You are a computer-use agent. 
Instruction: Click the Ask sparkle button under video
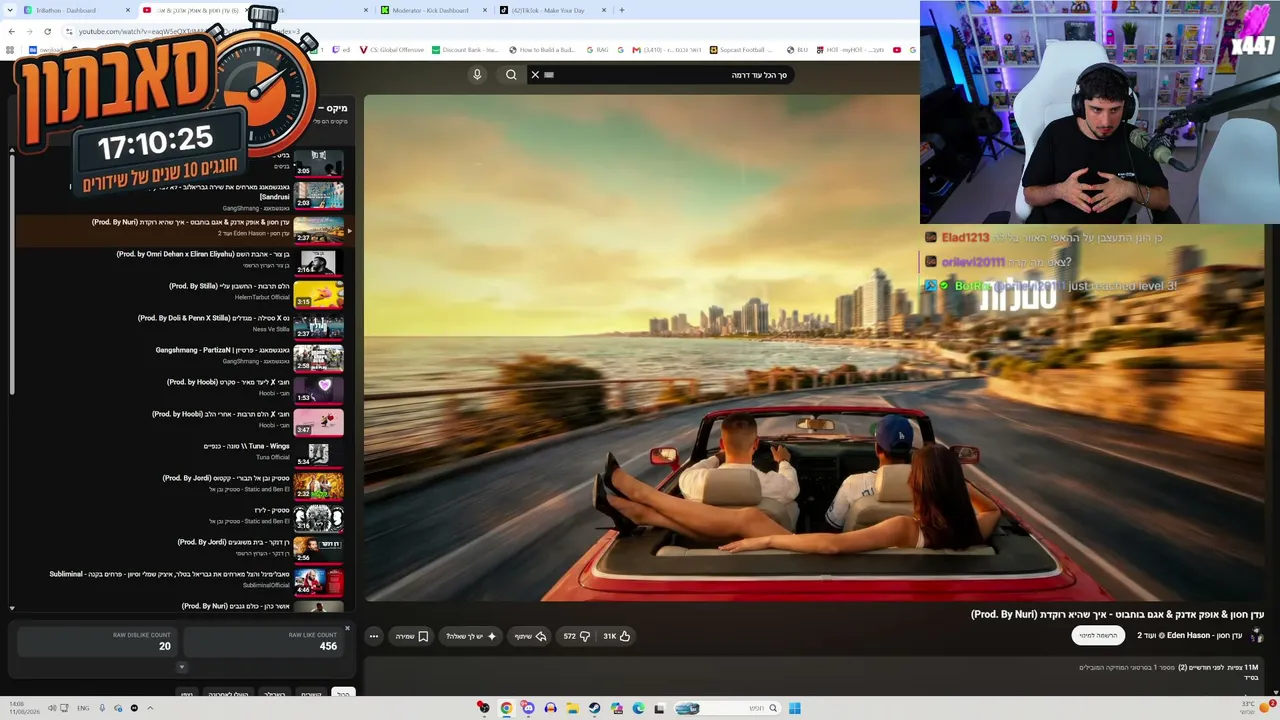471,636
